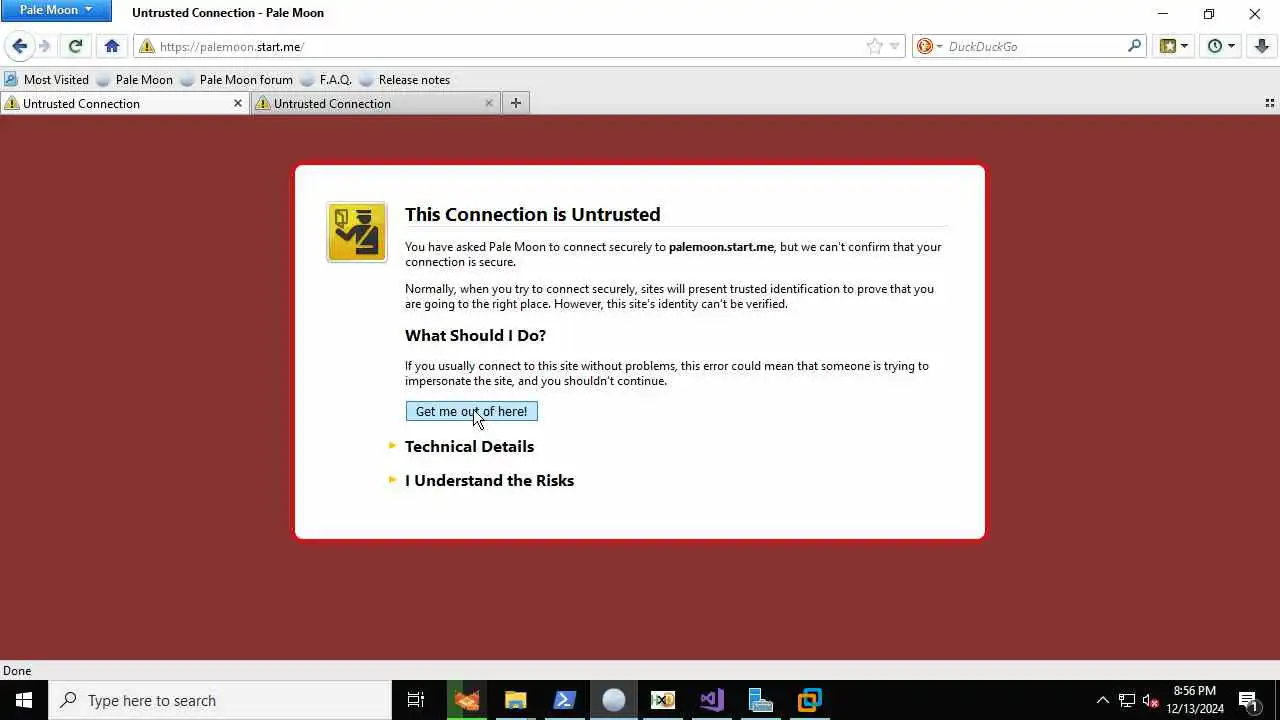The height and width of the screenshot is (720, 1280).
Task: Click the Windows taskbar search box
Action: pos(220,700)
